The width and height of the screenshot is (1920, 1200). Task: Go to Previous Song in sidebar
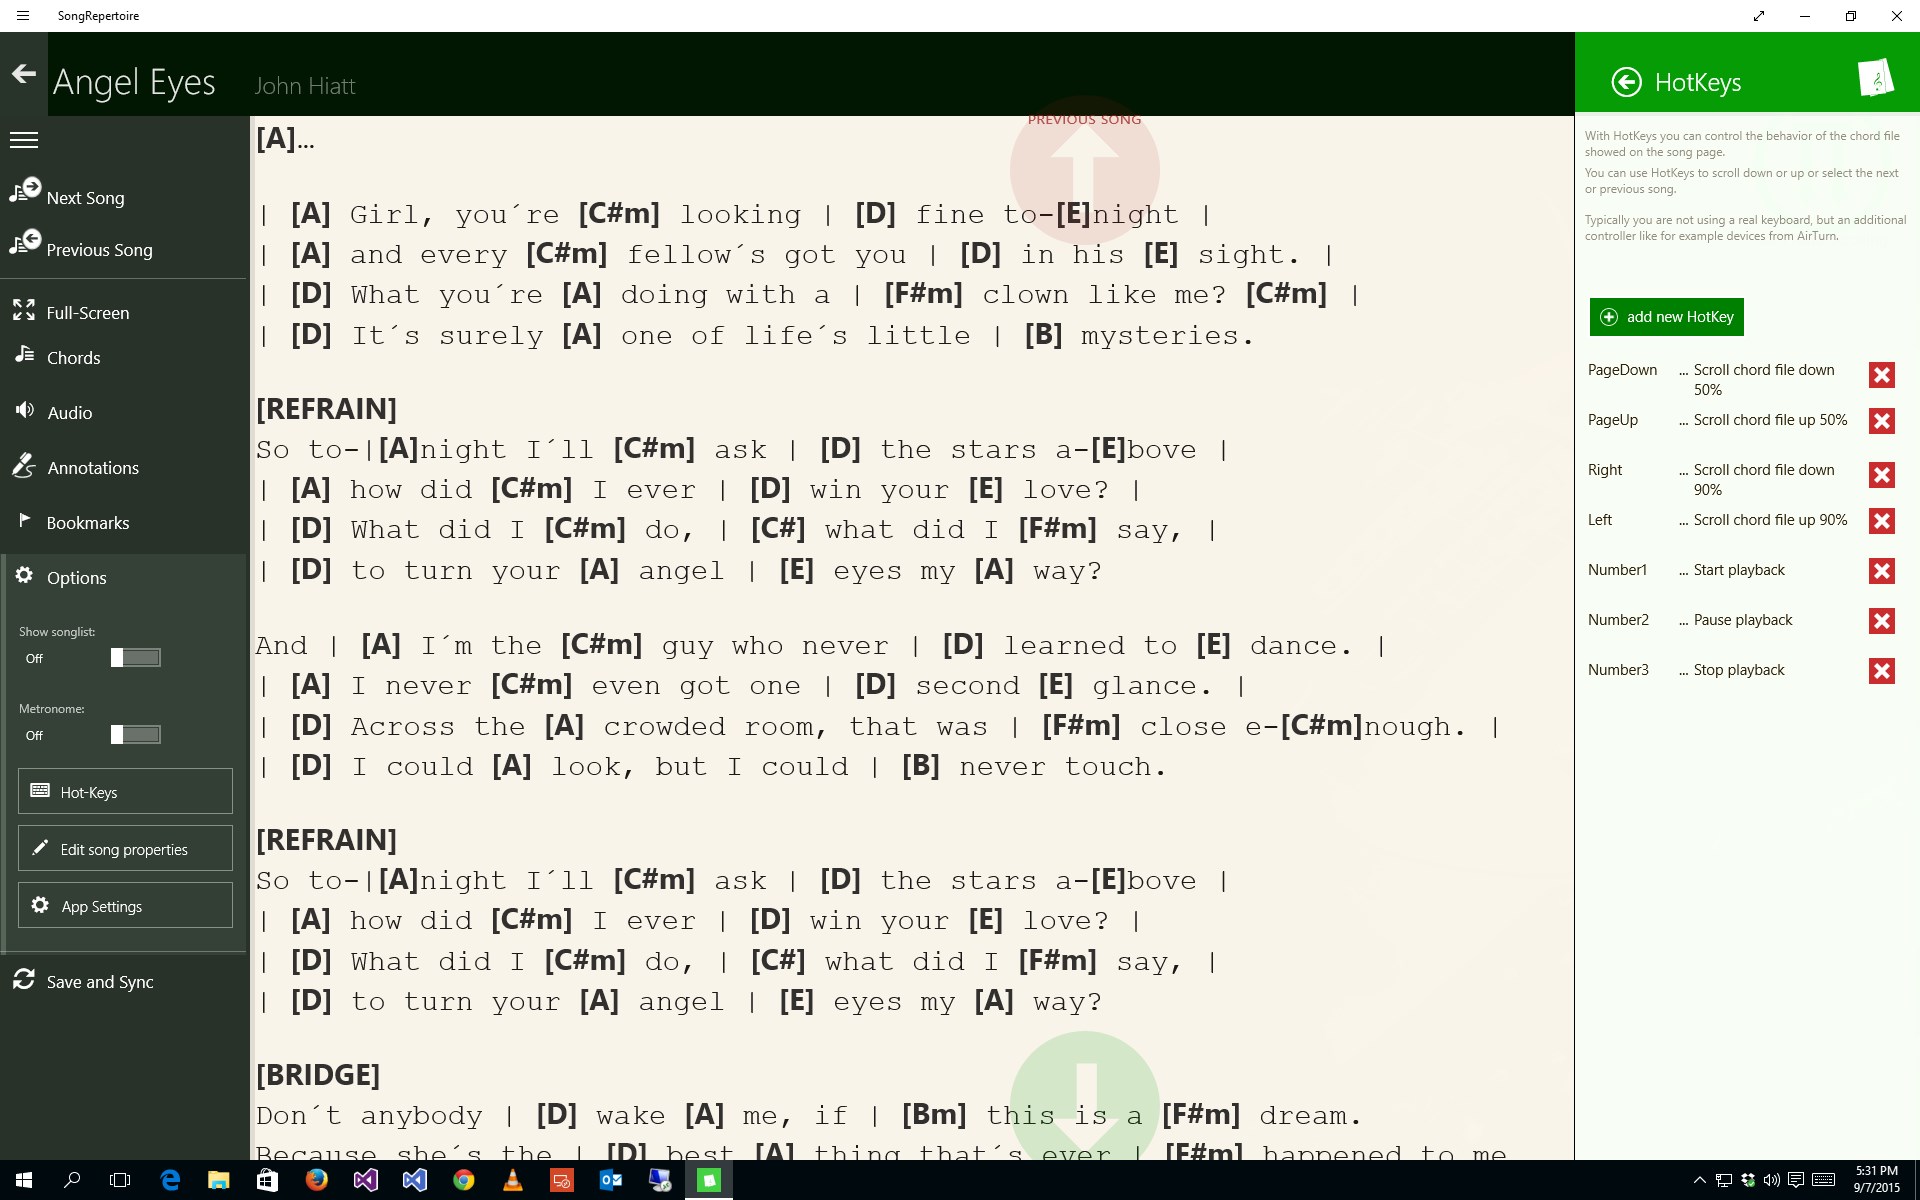[98, 250]
